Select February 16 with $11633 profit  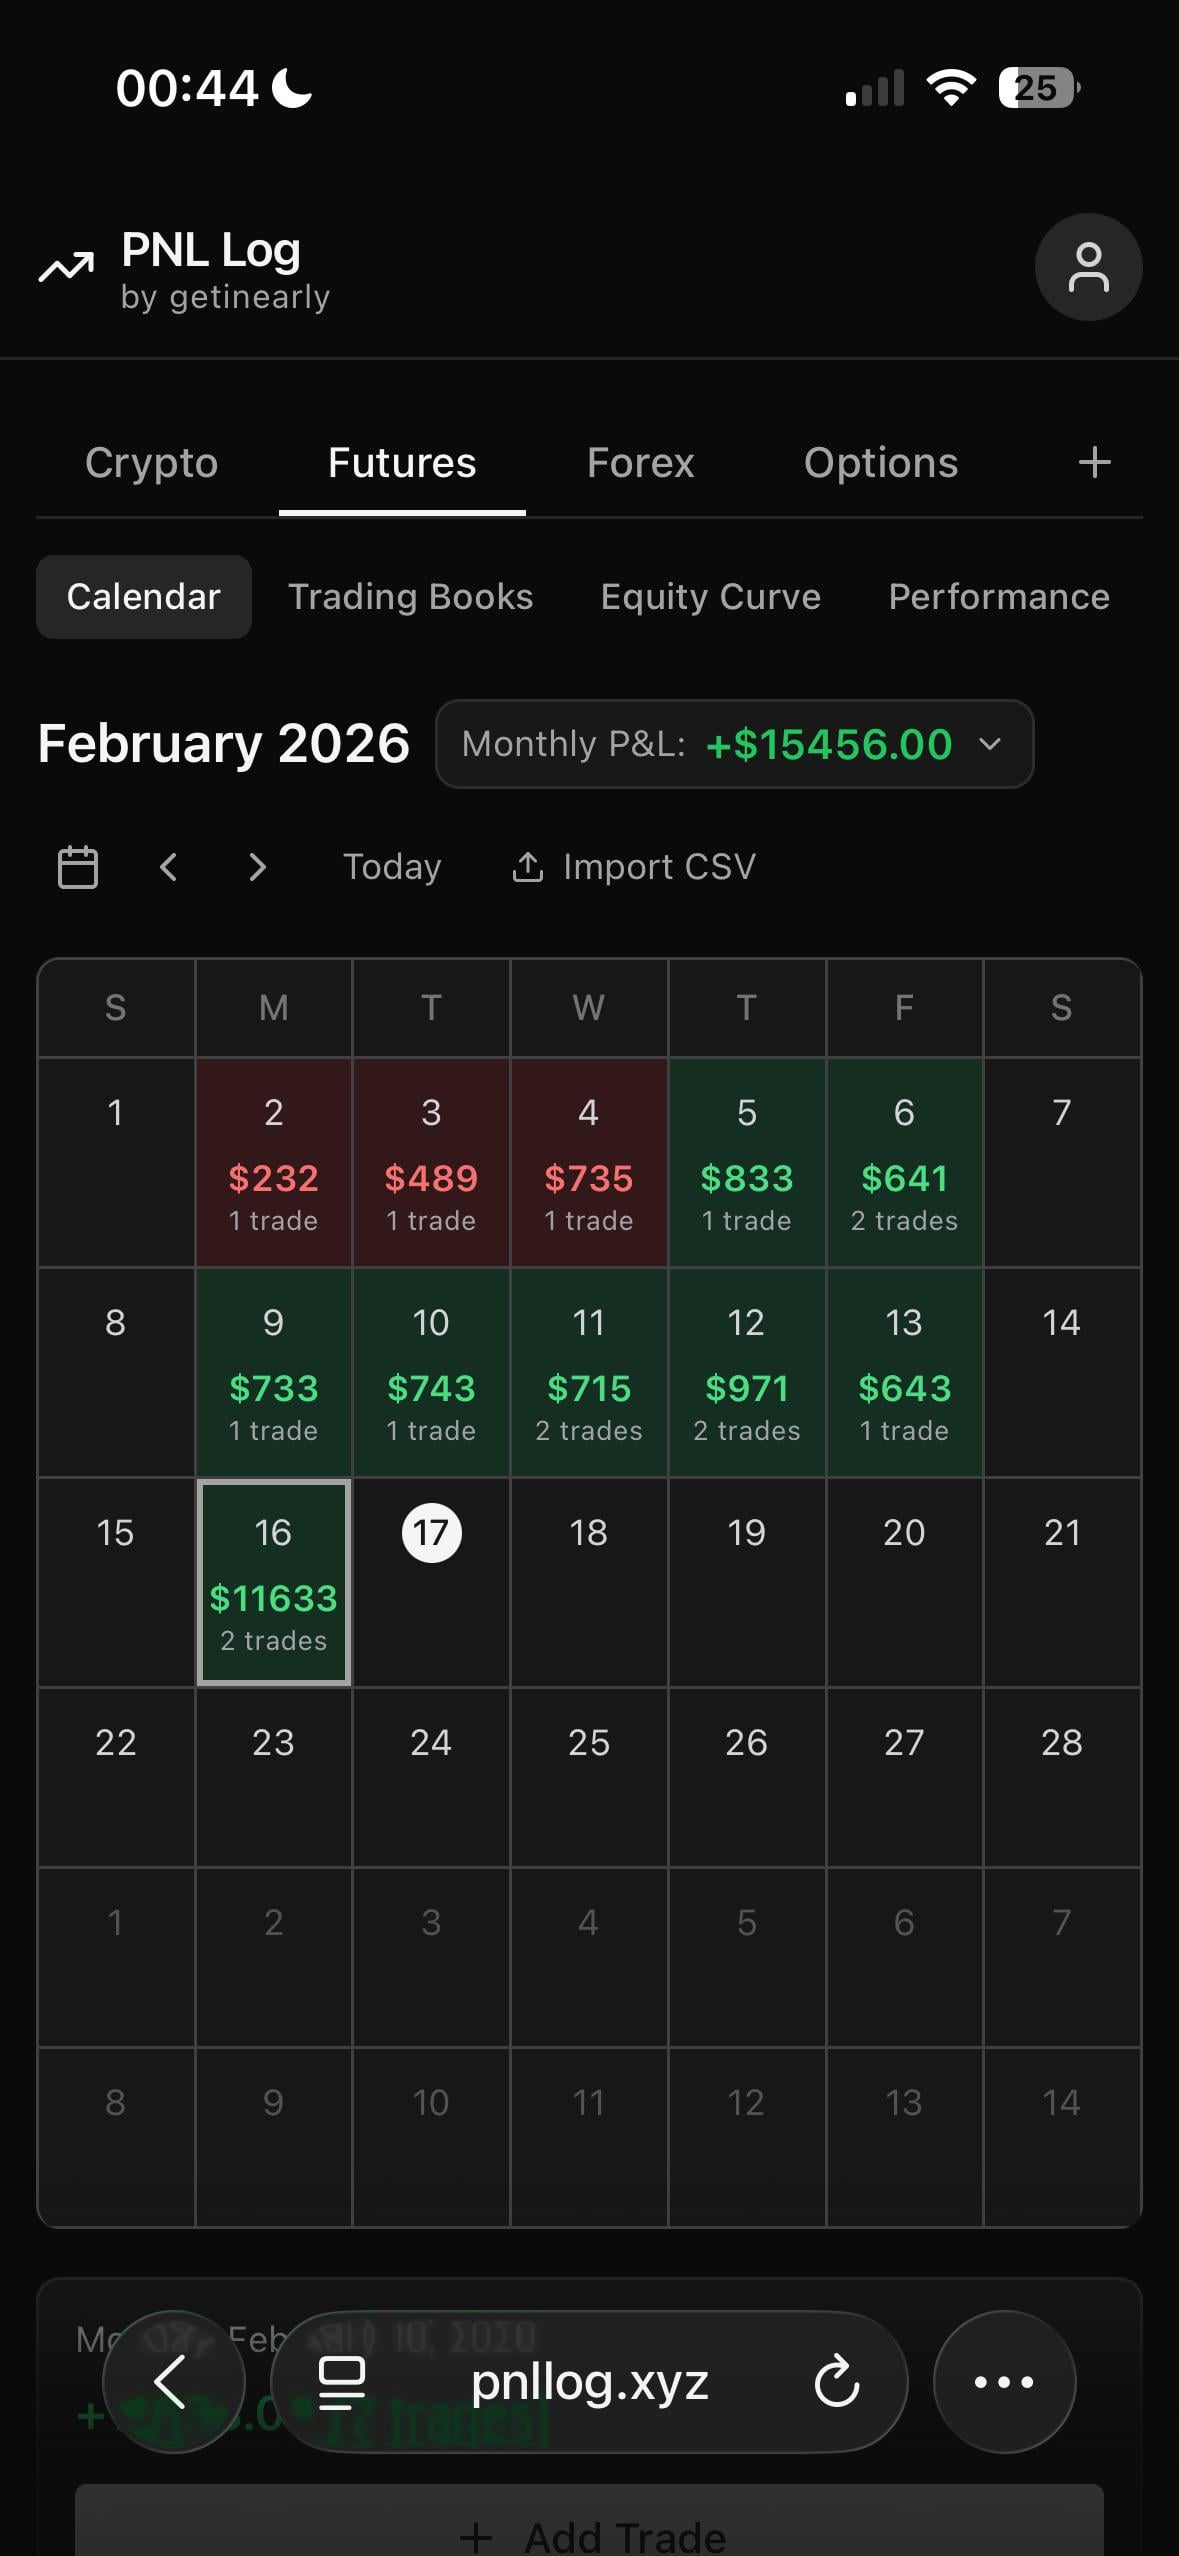pos(273,1582)
